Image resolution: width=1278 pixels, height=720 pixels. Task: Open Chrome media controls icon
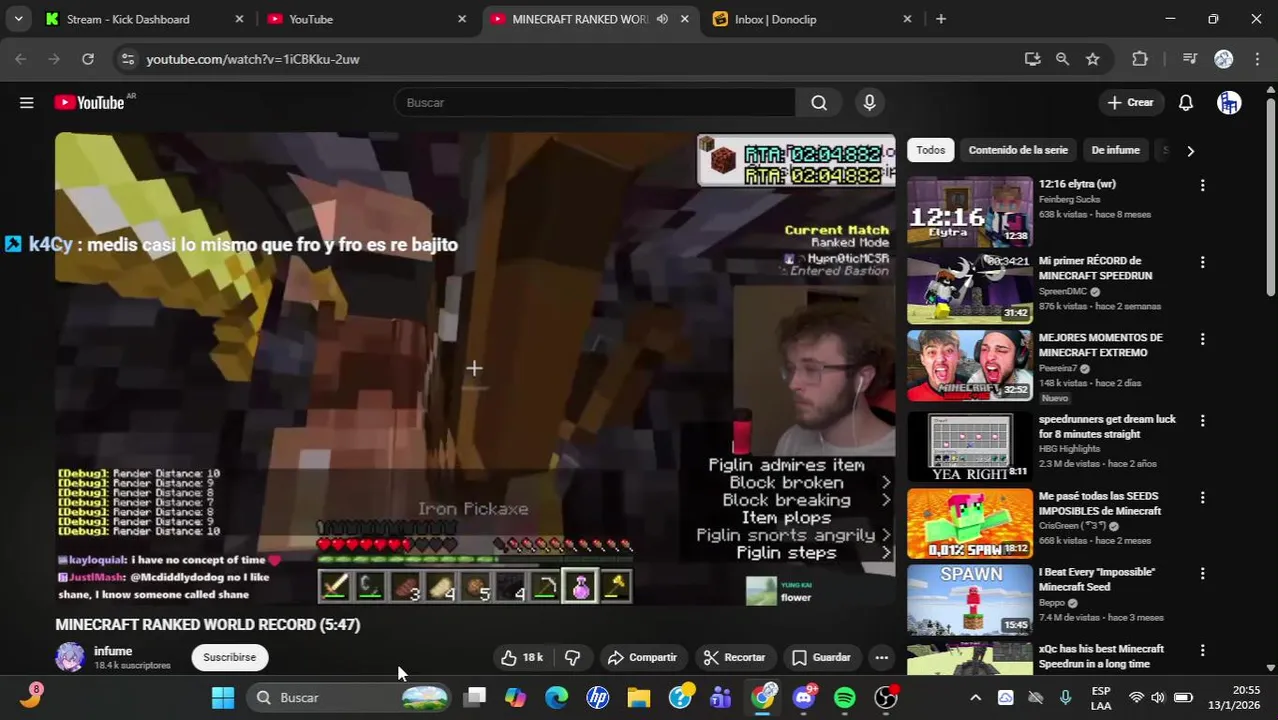(1189, 59)
